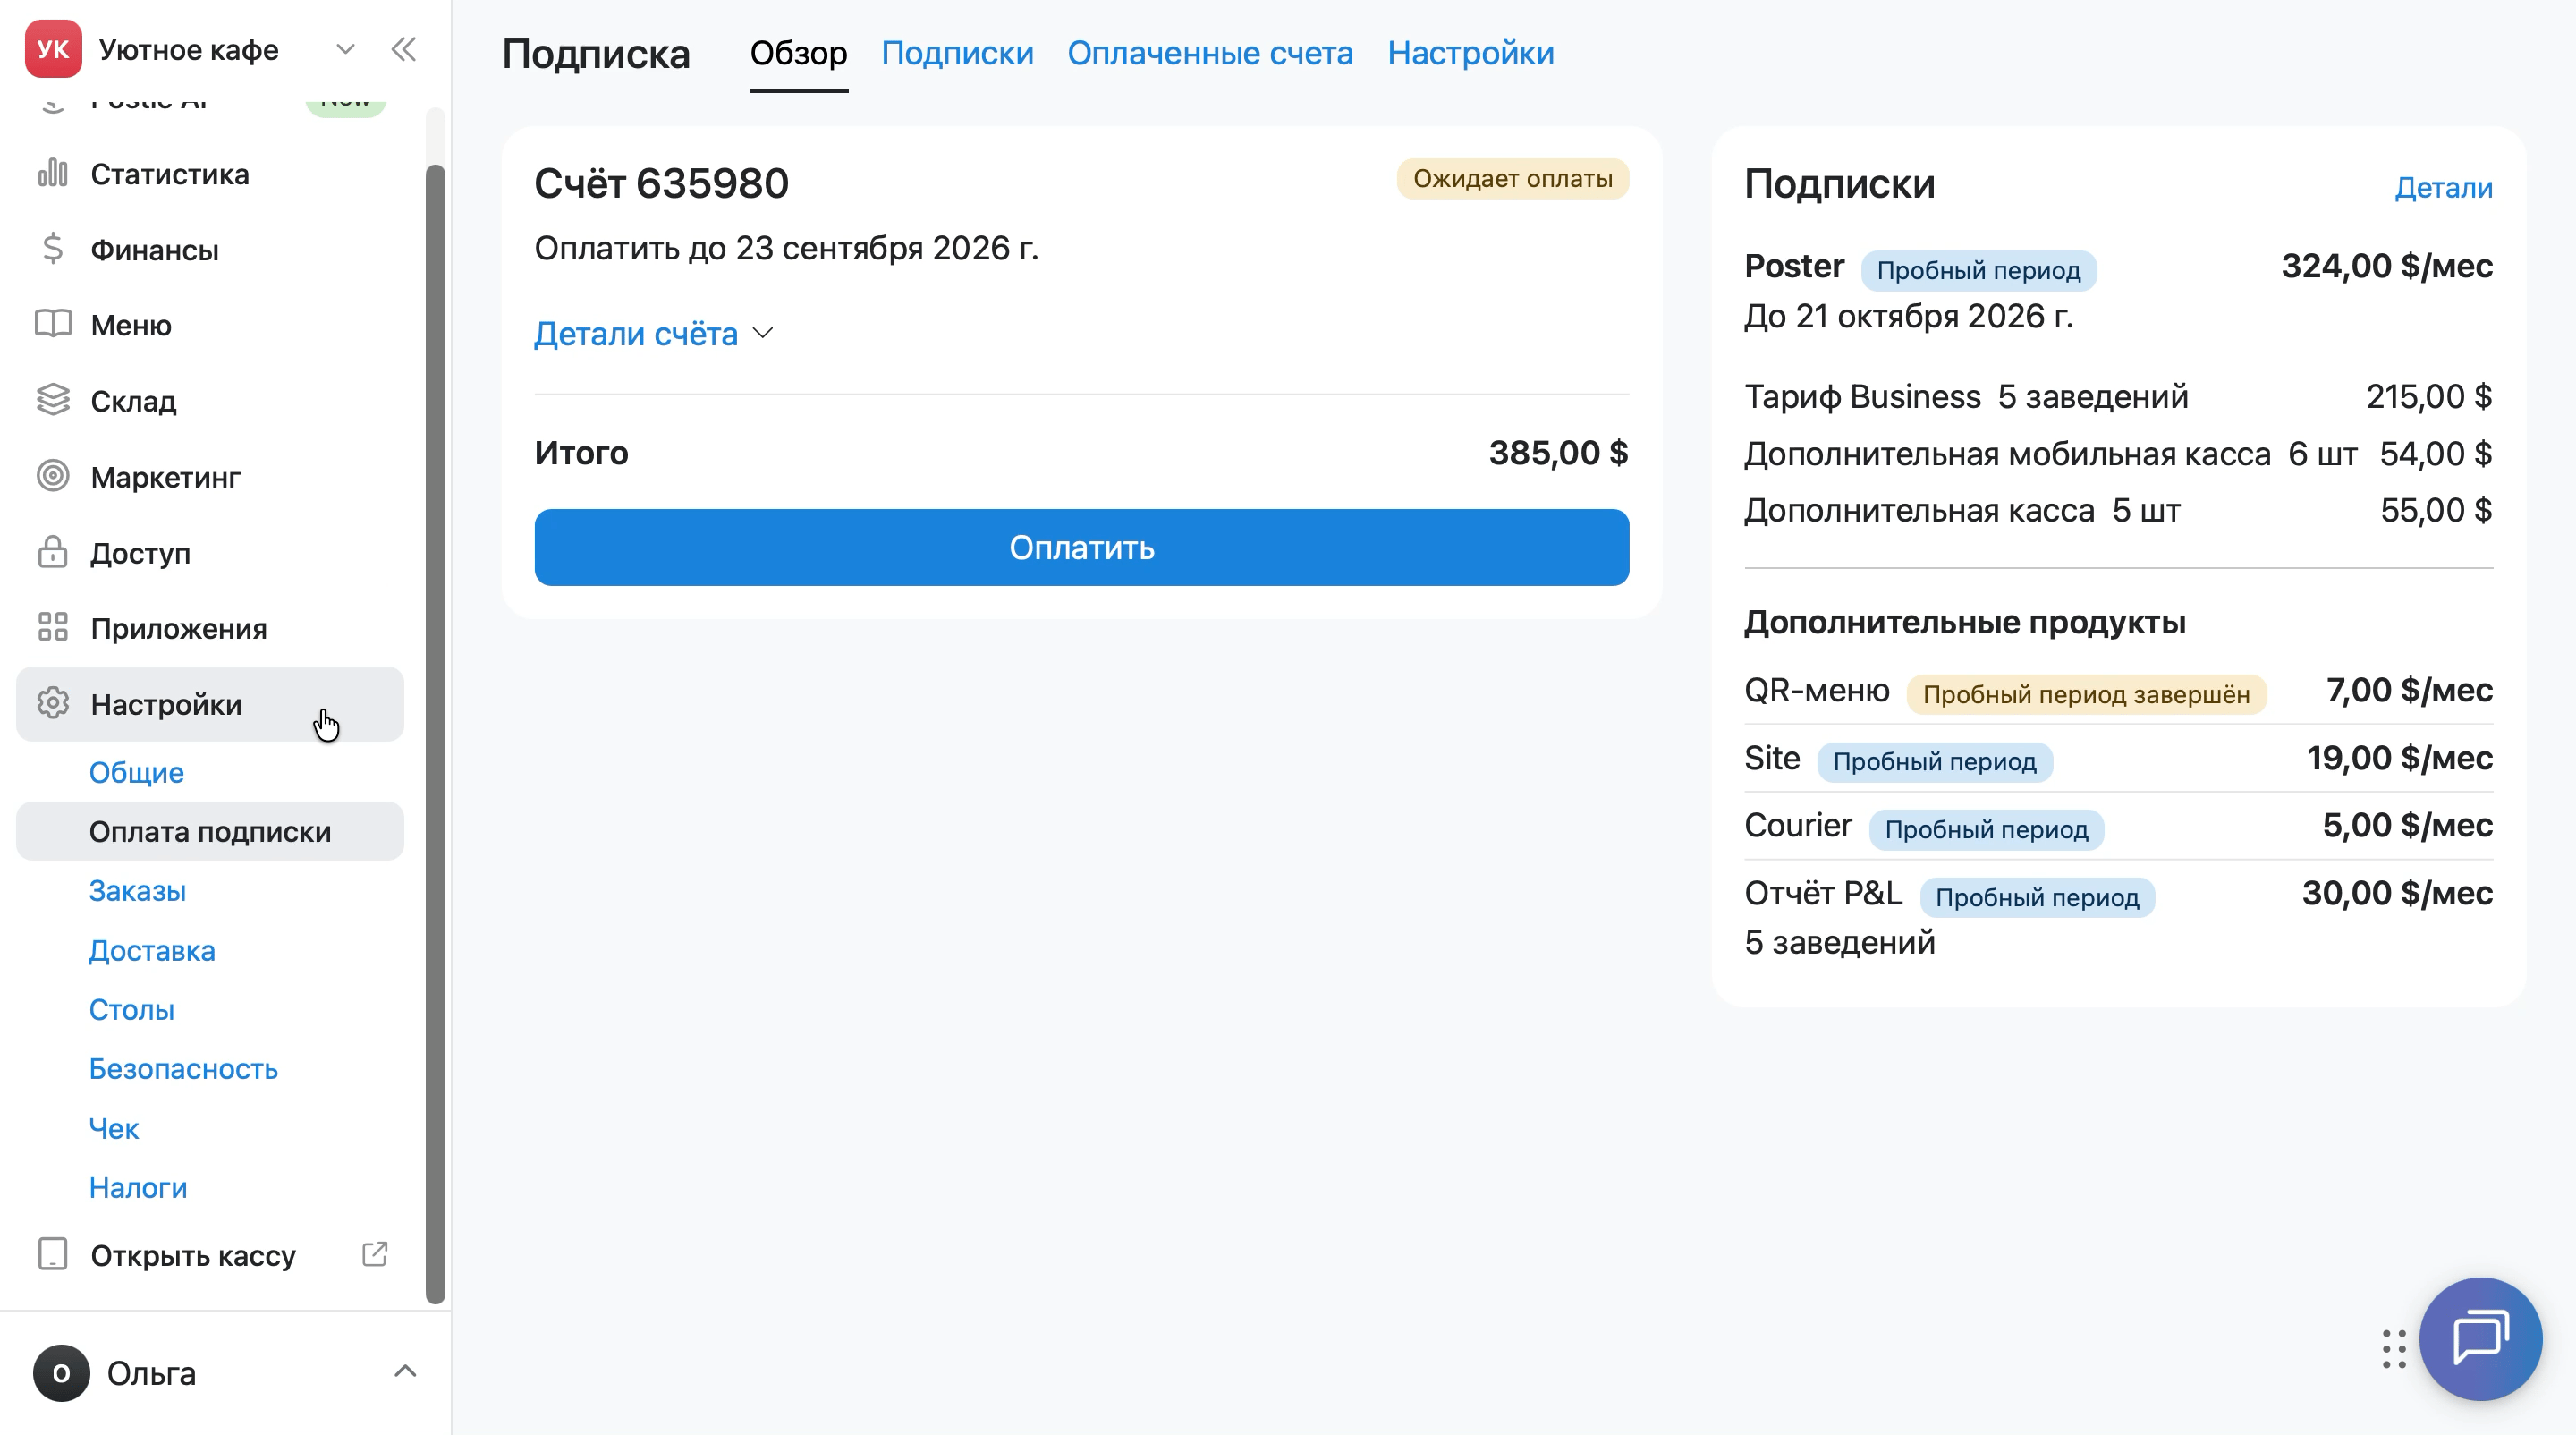
Task: Expand Детали счёта
Action: click(x=654, y=333)
